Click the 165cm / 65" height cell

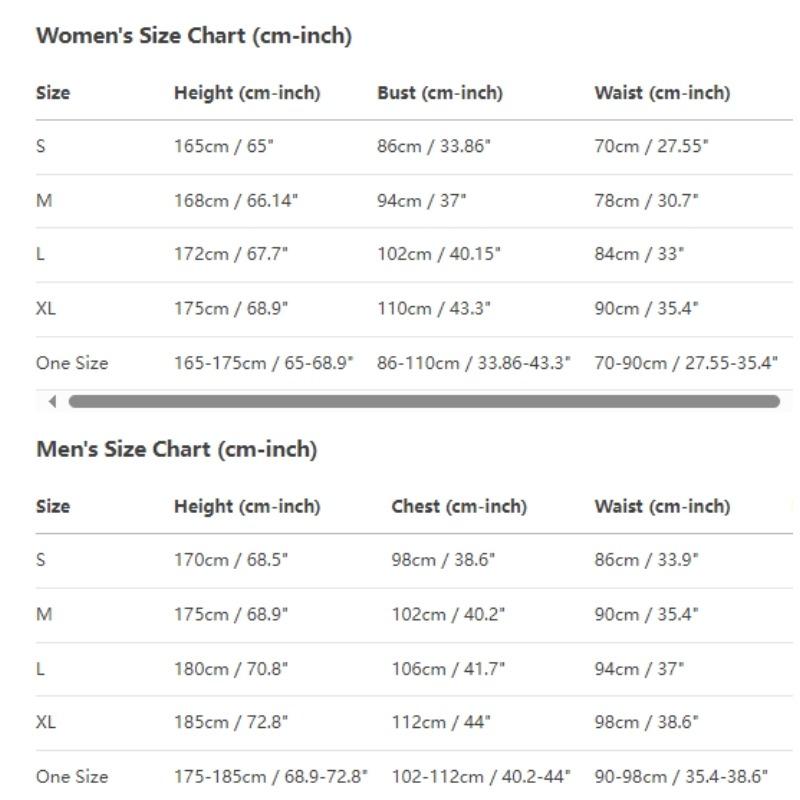223,146
